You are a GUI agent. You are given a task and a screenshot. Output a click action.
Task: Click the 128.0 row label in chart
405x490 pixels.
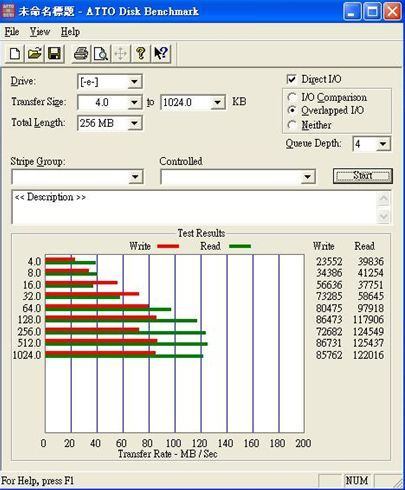[x=29, y=320]
